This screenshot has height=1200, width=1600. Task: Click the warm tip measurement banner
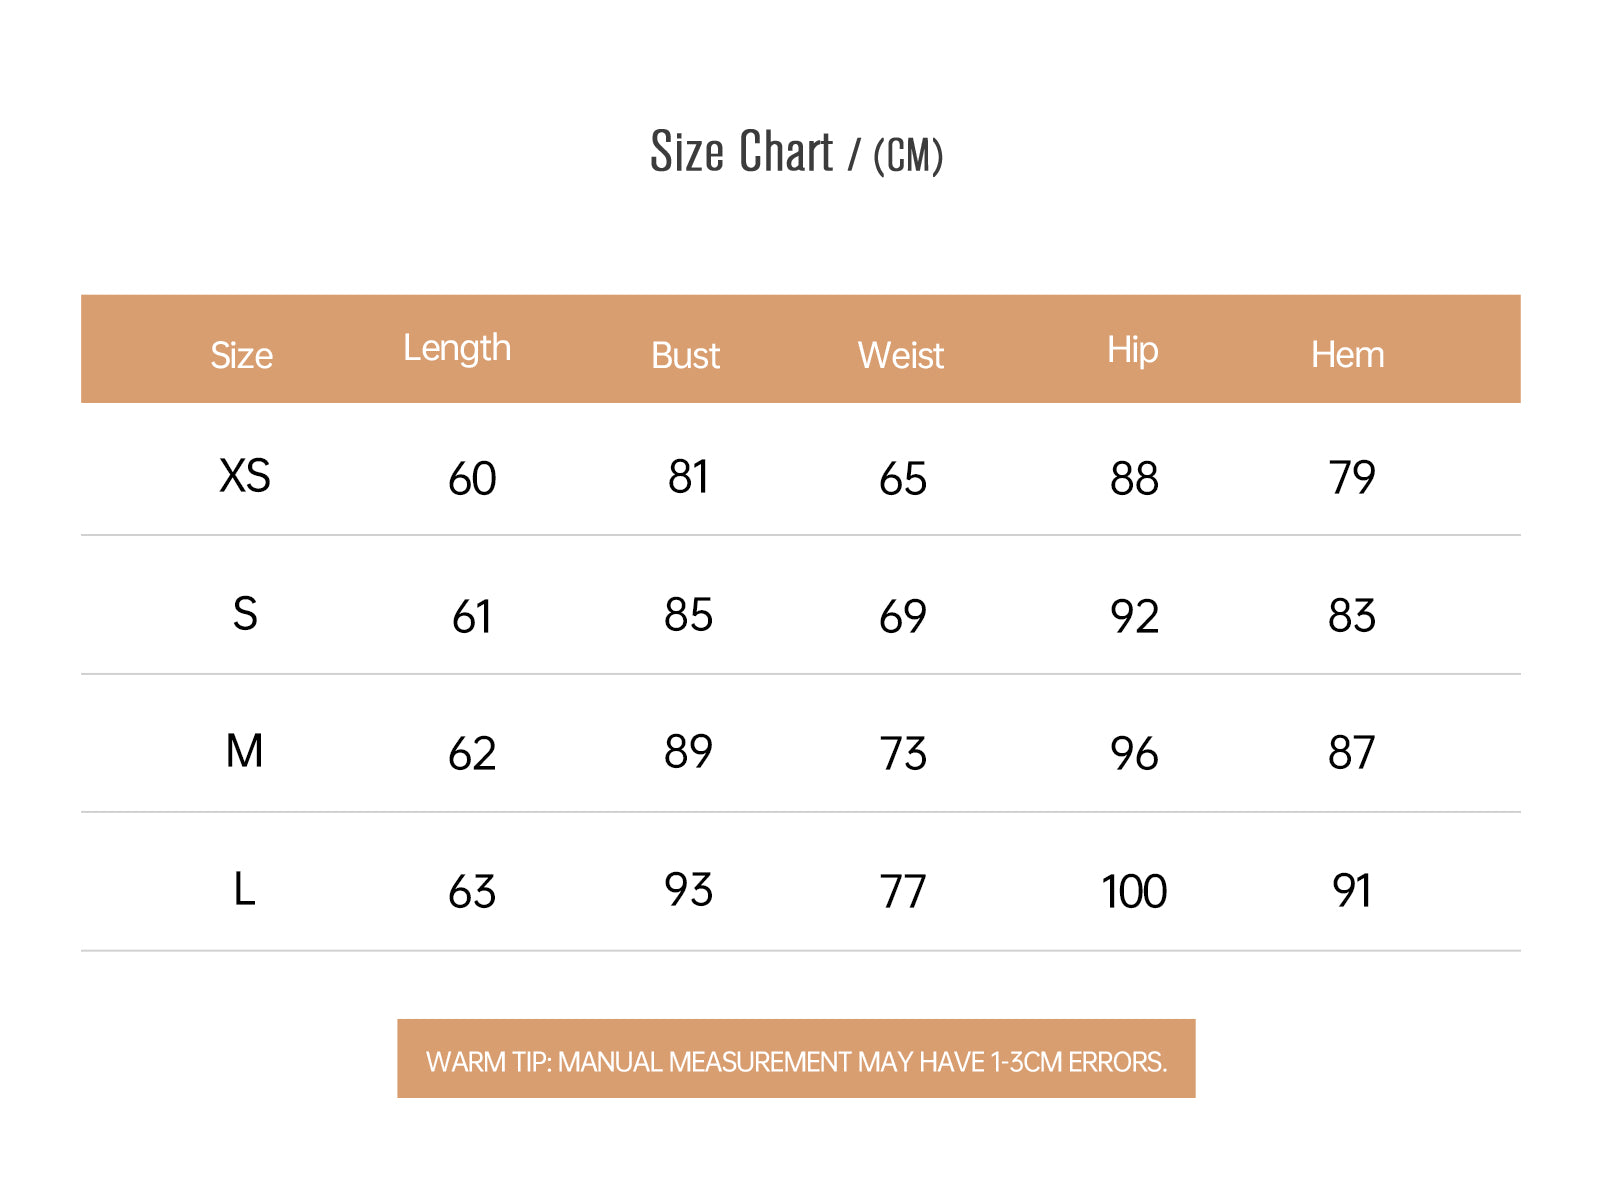coord(796,1060)
